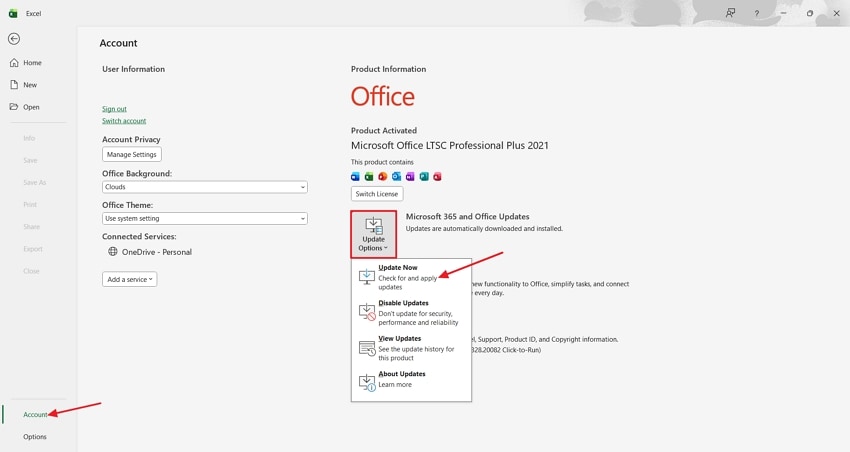
Task: Click the Sign out link
Action: click(114, 109)
